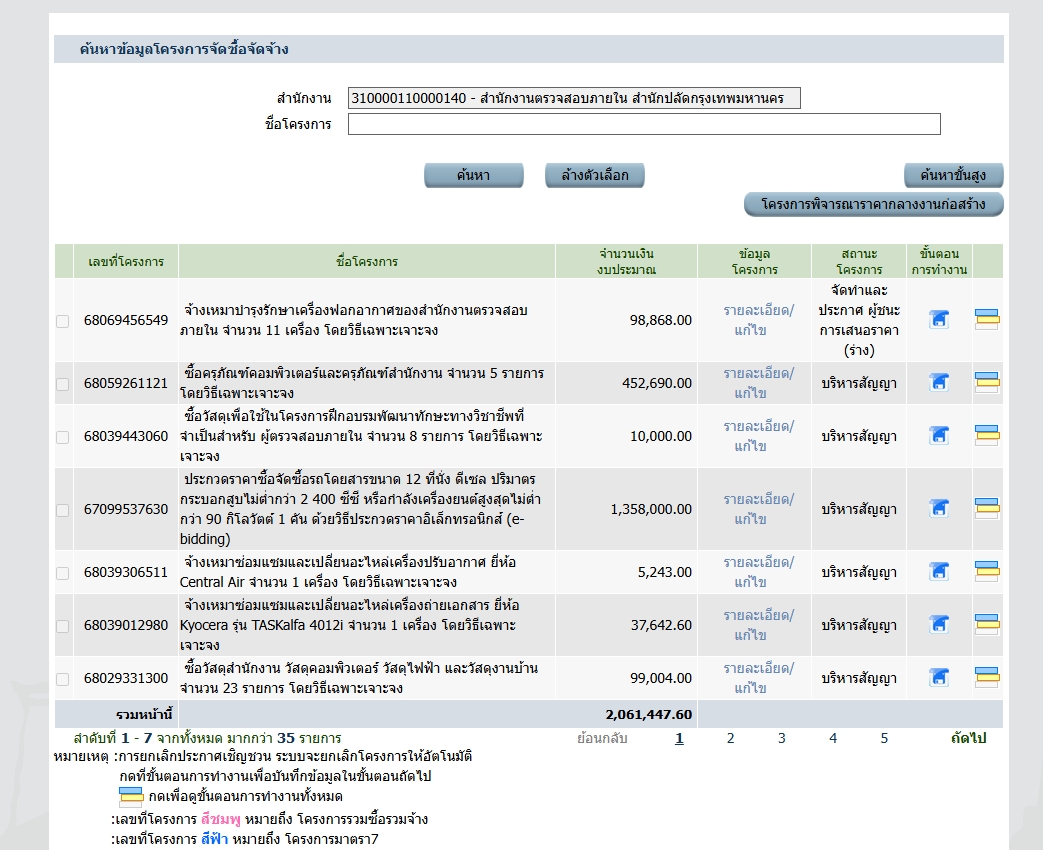Tick checkbox for project 68069456549

(x=63, y=321)
